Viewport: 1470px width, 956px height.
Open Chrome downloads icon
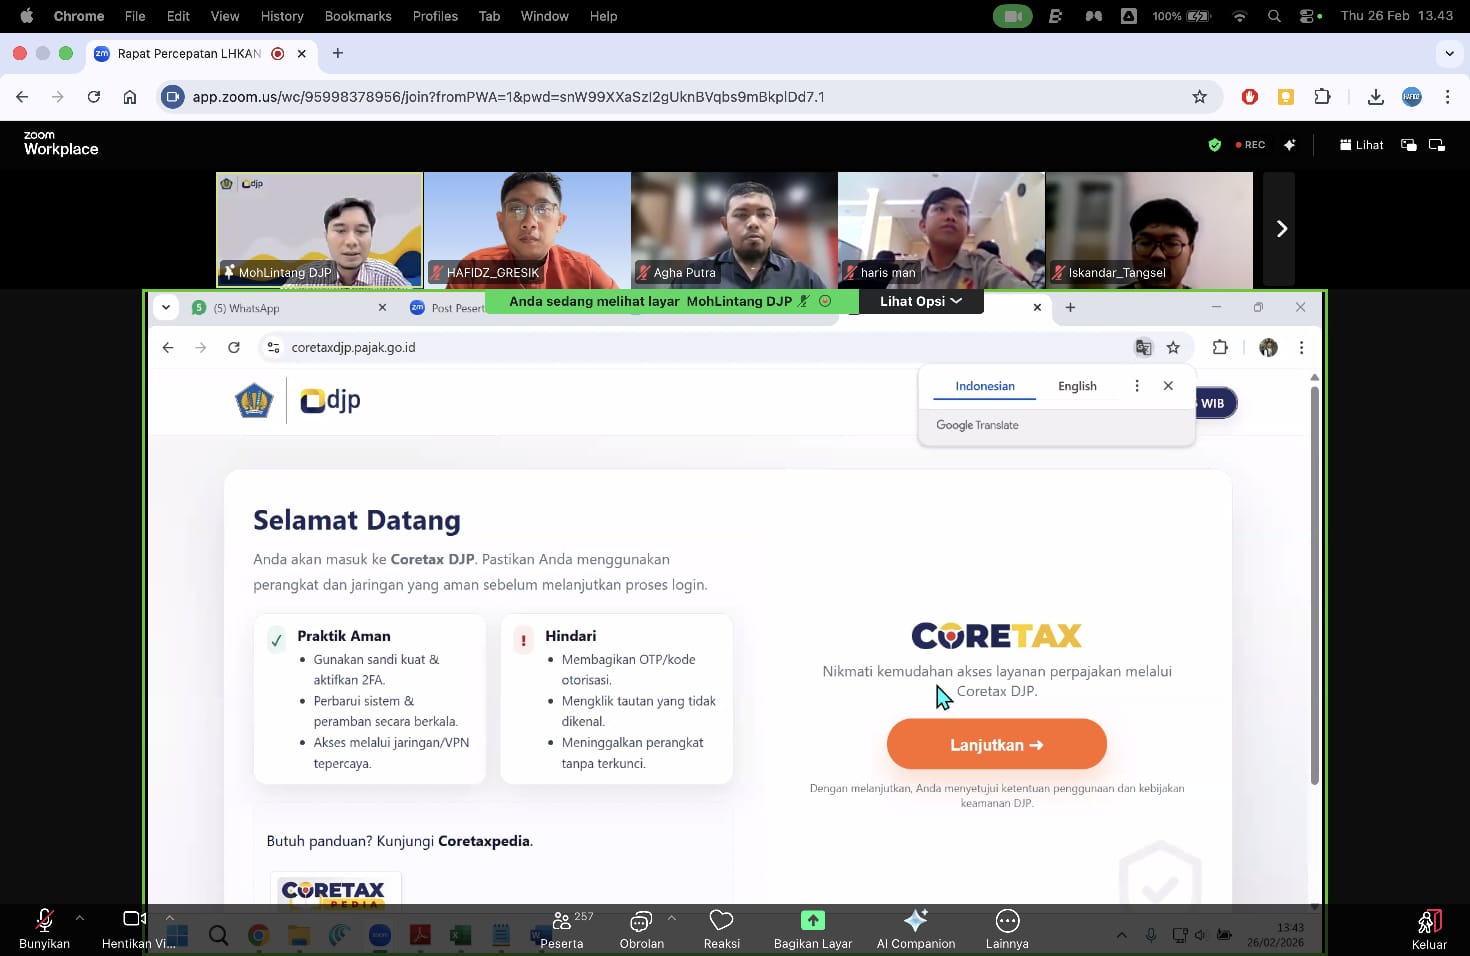coord(1375,97)
